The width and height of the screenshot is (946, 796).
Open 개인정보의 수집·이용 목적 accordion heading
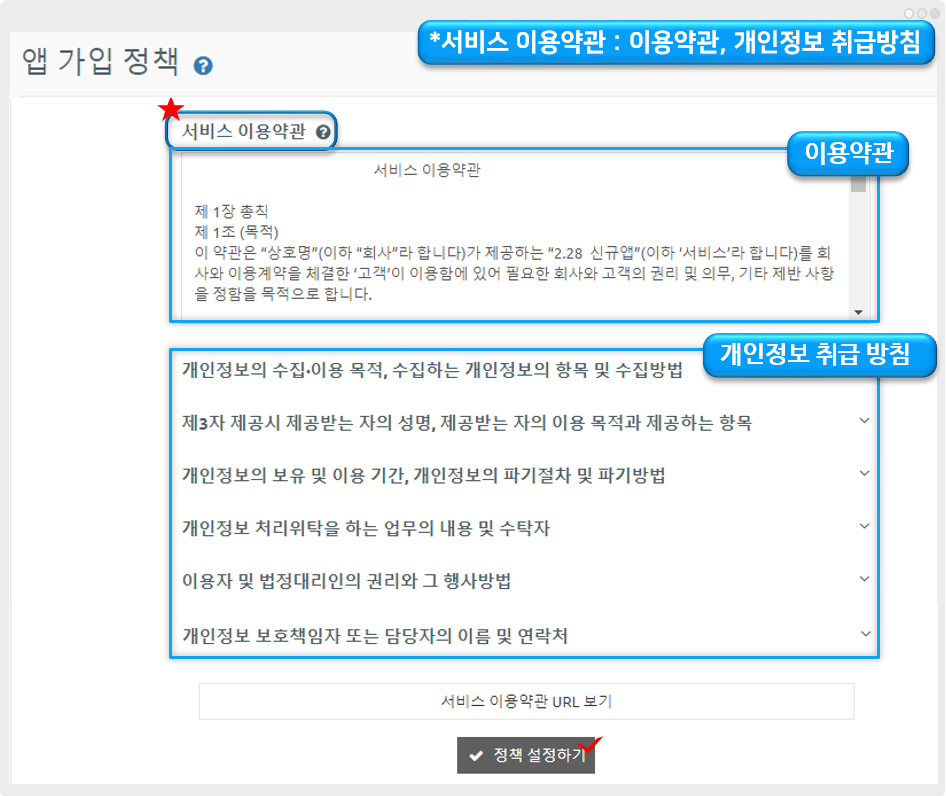point(432,371)
